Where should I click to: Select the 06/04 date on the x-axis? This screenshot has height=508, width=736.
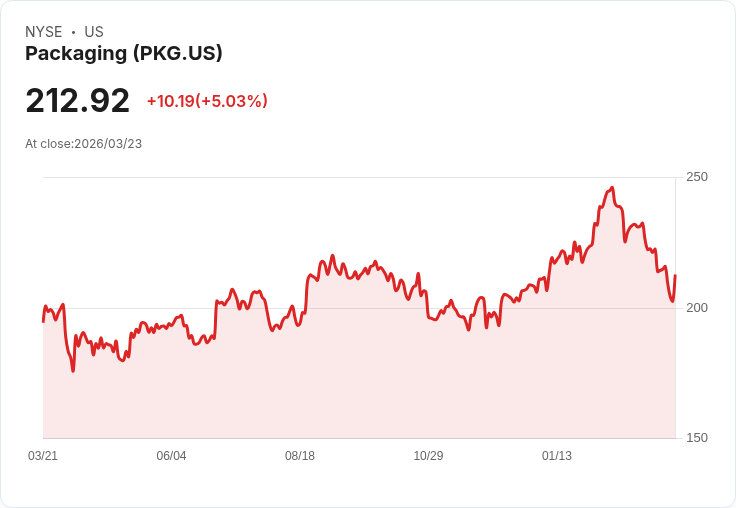(171, 456)
